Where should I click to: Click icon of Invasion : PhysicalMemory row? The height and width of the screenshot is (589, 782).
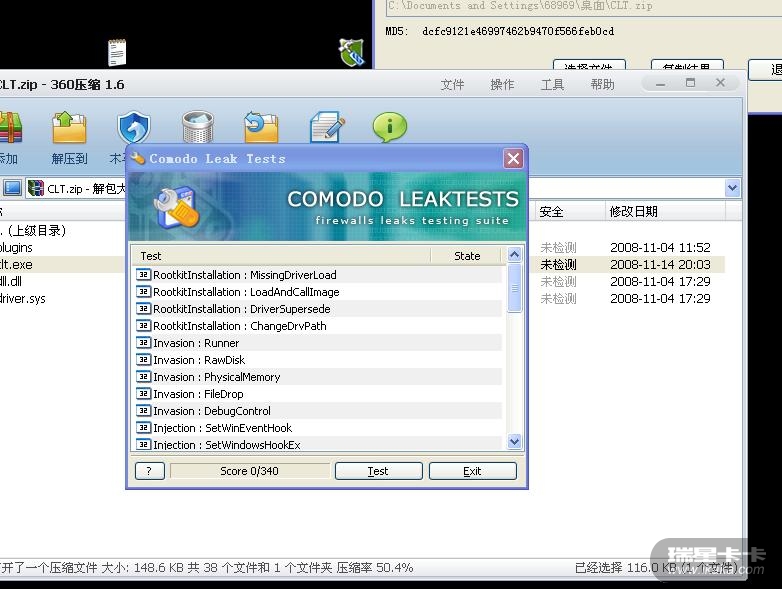143,377
